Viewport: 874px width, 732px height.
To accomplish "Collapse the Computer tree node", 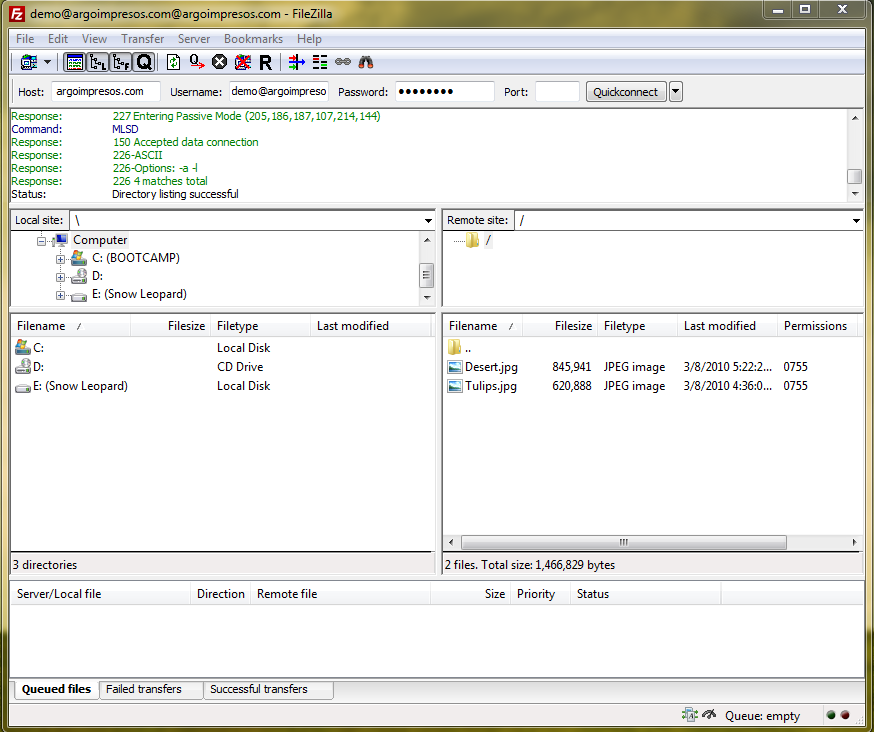I will click(41, 241).
